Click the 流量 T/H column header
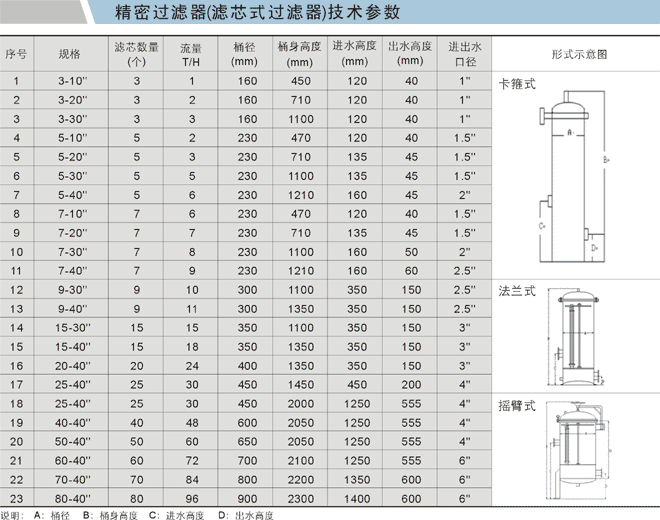The width and height of the screenshot is (660, 520). click(x=191, y=53)
